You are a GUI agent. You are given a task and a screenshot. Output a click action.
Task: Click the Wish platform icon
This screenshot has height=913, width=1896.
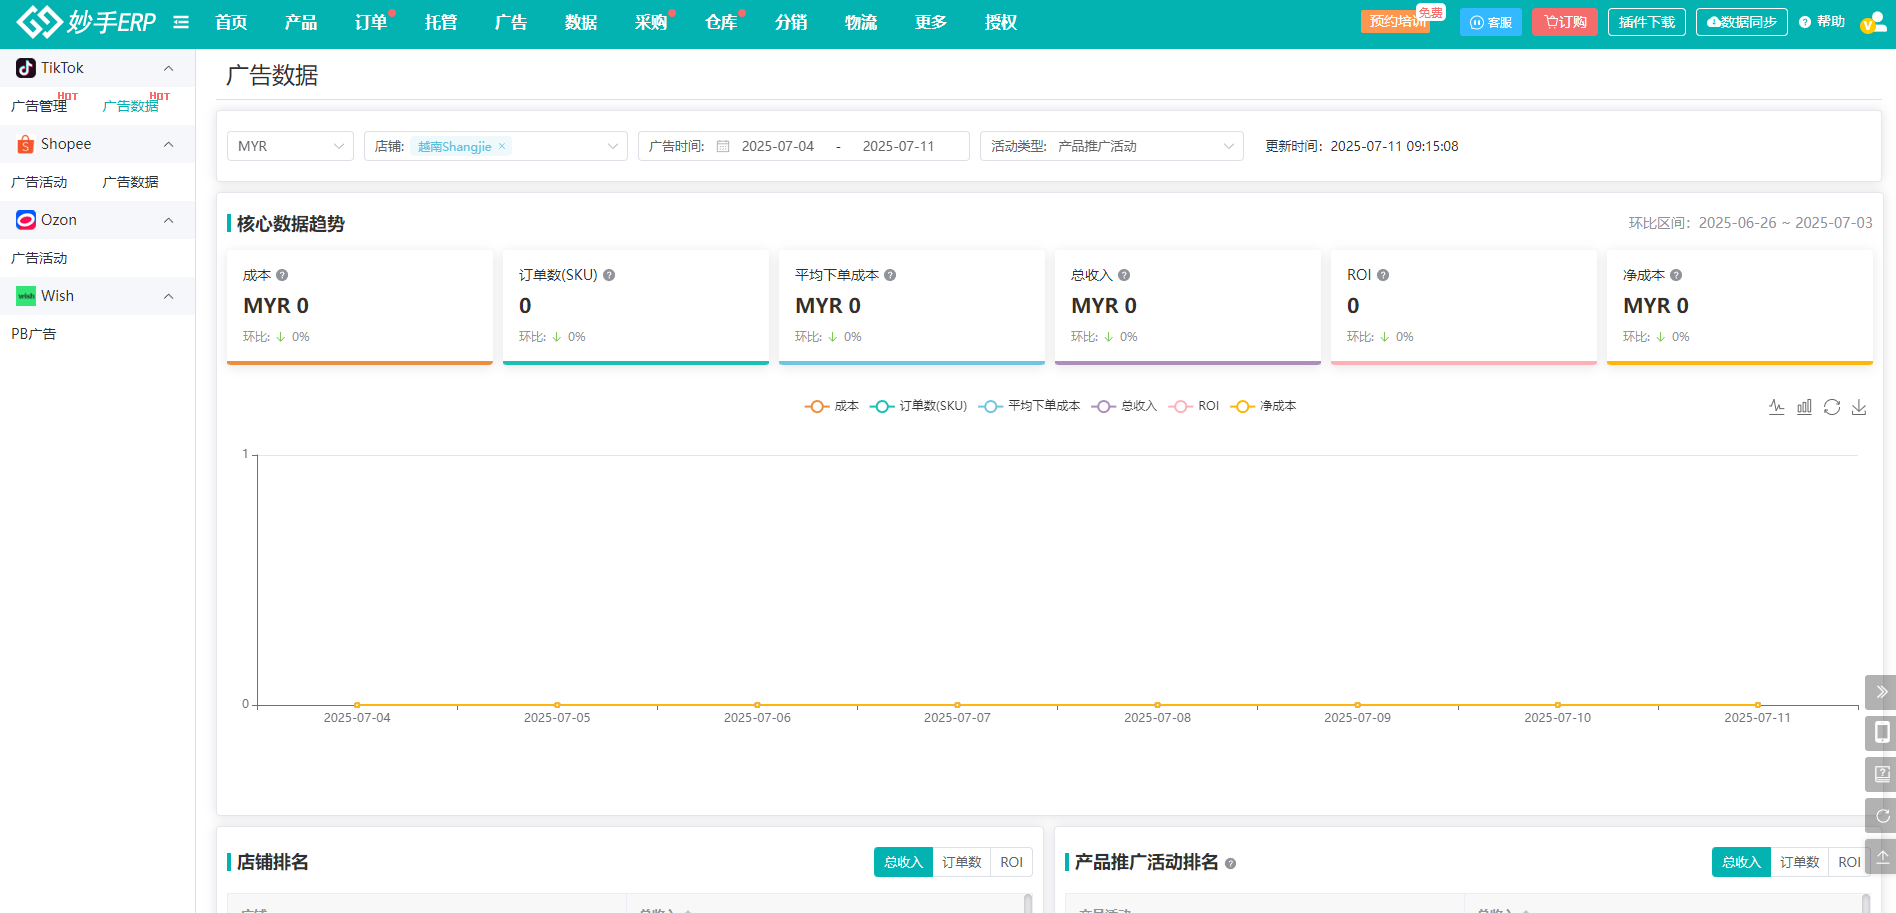(x=26, y=296)
